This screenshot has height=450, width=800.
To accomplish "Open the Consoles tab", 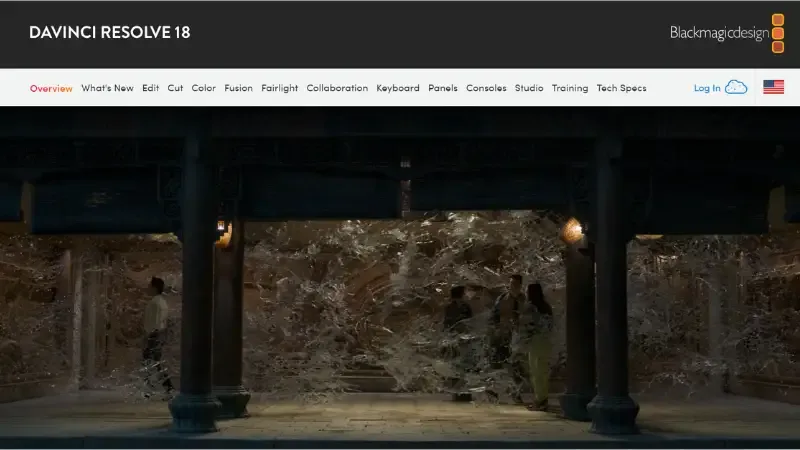I will 486,88.
